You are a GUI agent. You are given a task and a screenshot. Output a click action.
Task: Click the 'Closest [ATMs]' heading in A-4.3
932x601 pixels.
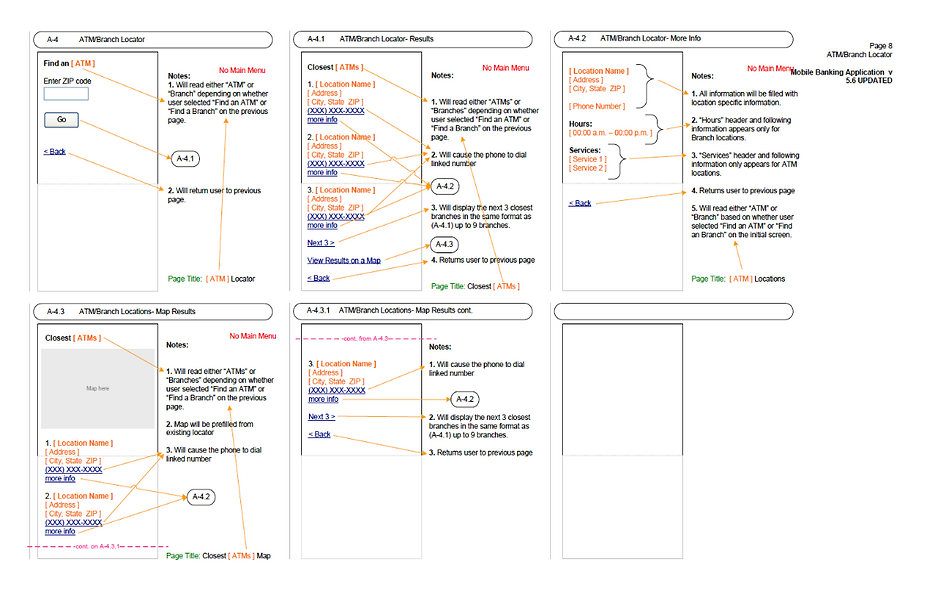[73, 338]
